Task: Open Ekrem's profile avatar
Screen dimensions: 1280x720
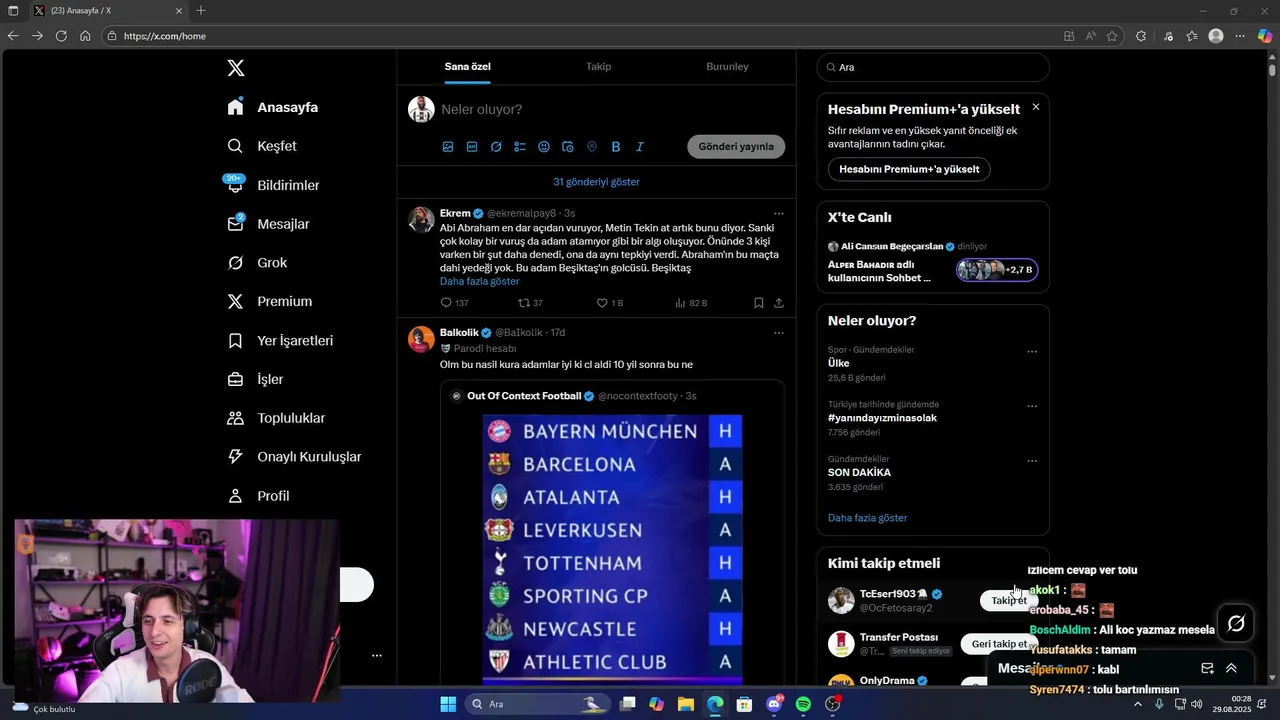Action: (x=421, y=220)
